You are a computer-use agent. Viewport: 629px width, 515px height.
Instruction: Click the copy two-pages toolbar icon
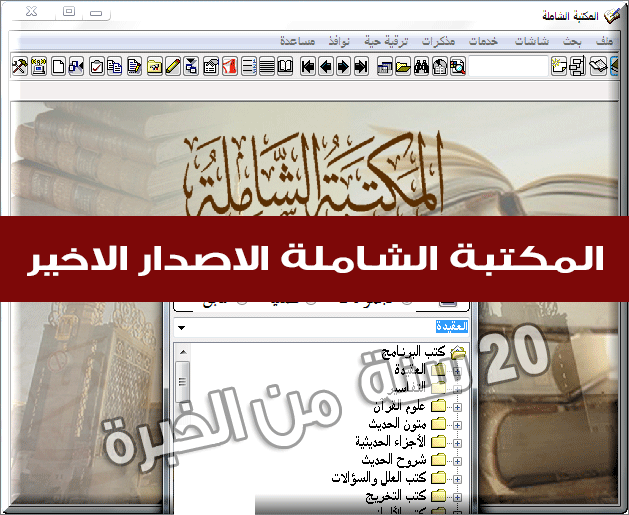pyautogui.click(x=115, y=66)
